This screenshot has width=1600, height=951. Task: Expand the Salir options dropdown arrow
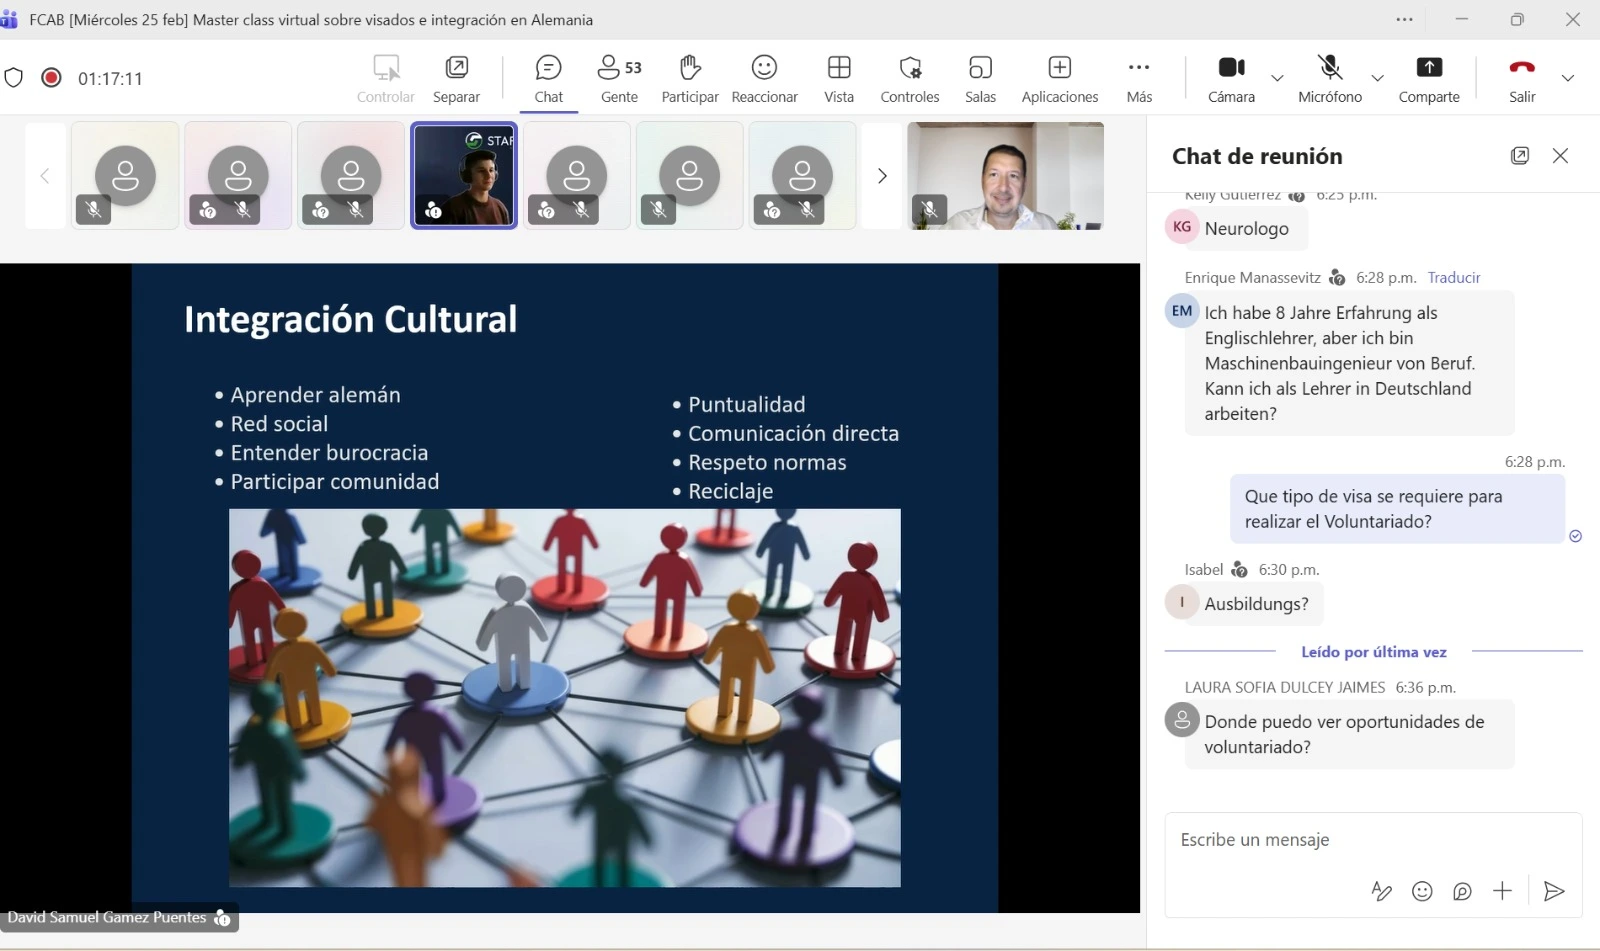pos(1567,78)
